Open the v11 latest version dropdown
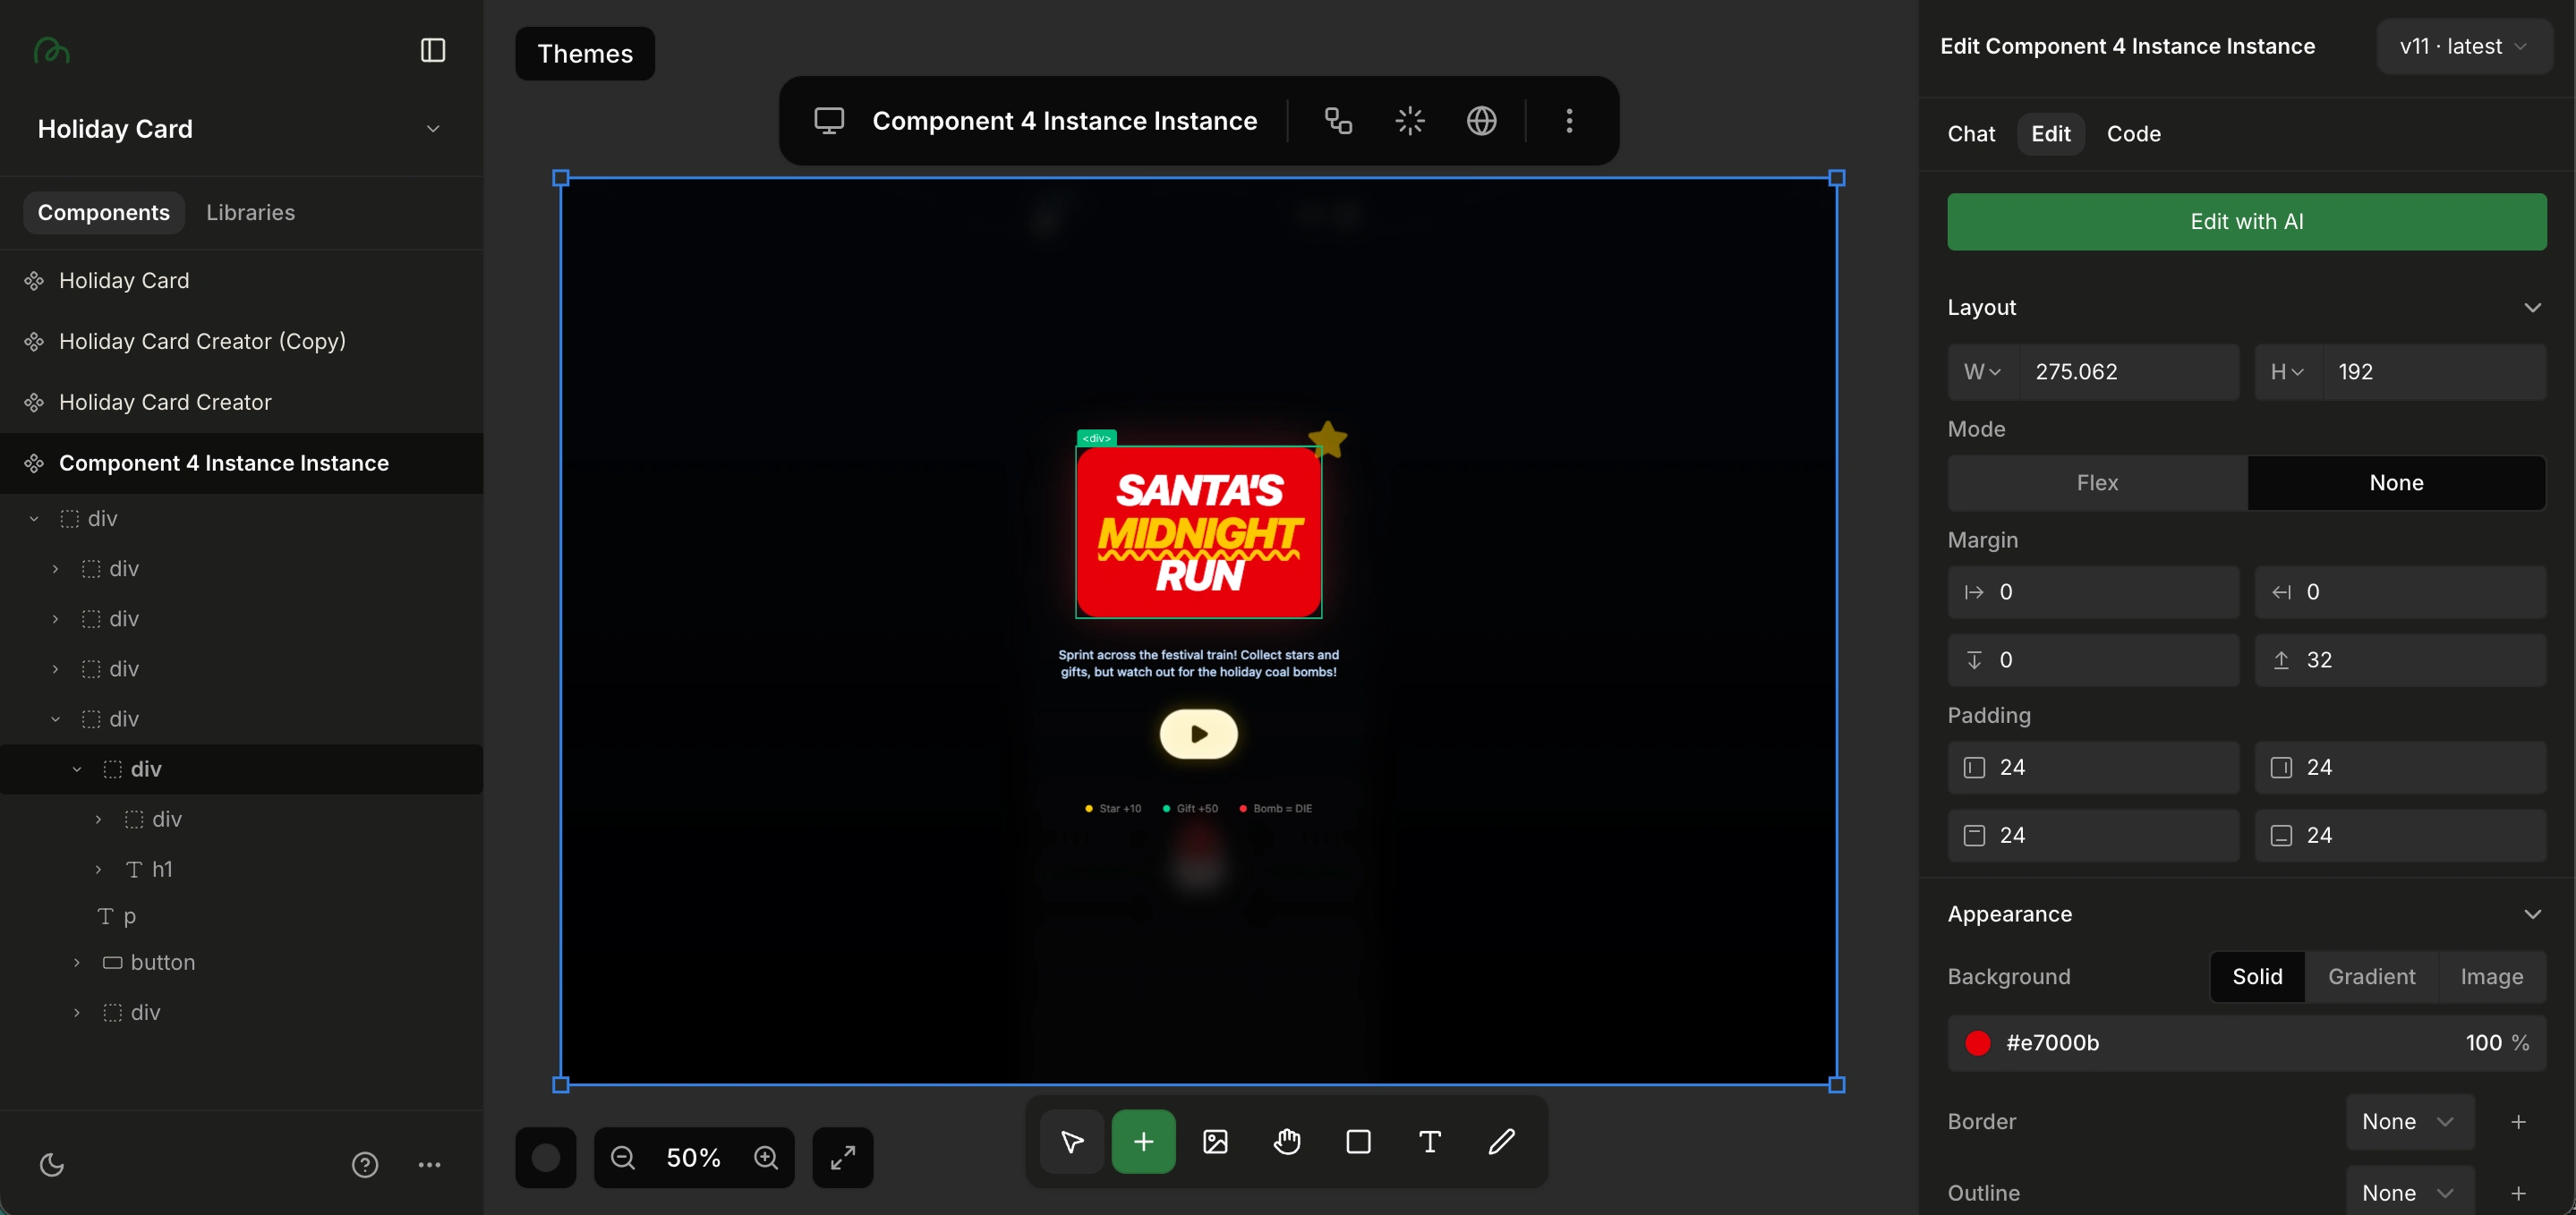Screen dimensions: 2576x1215 [2463, 46]
